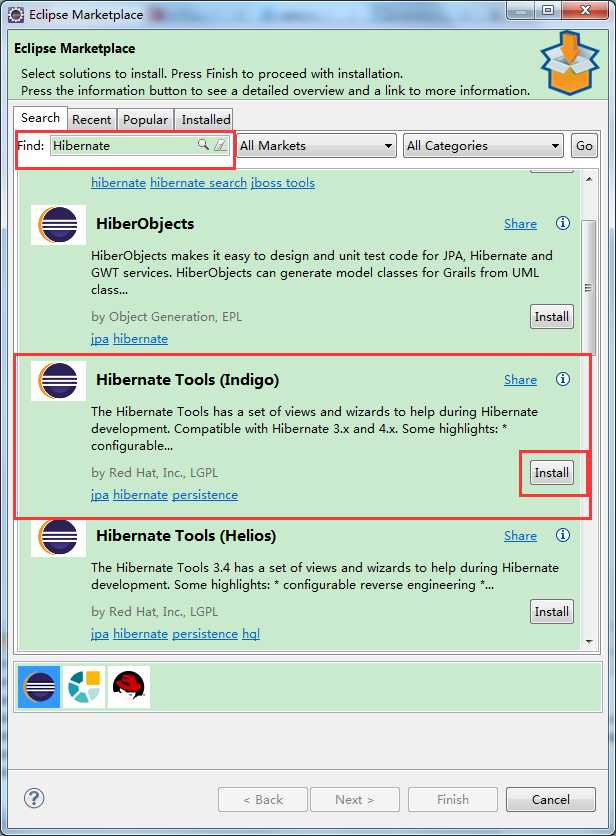Image resolution: width=616 pixels, height=836 pixels.
Task: Select the Eclipse marketplace catalog icon
Action: click(x=39, y=687)
